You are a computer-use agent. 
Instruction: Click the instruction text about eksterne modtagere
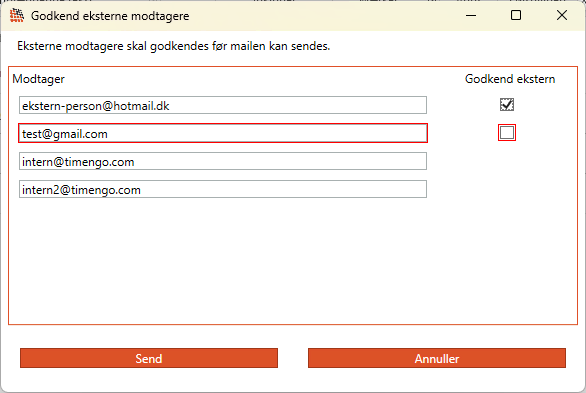point(174,46)
